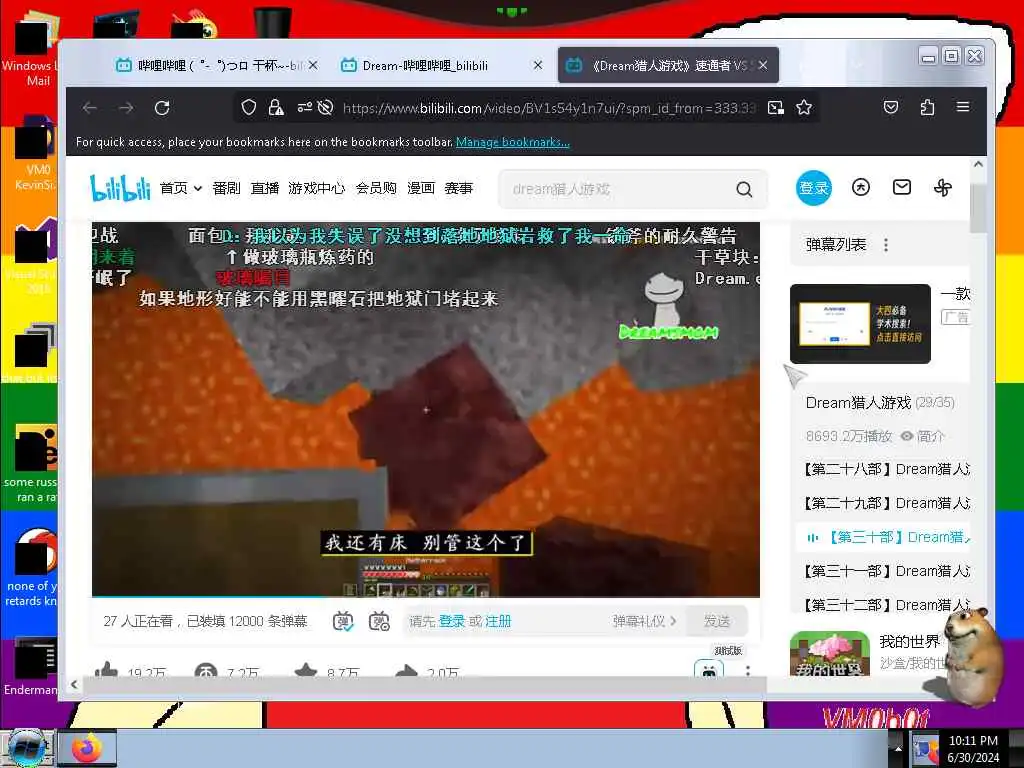Click the horizontal scrollbar left arrow
The image size is (1024, 768).
tap(74, 684)
